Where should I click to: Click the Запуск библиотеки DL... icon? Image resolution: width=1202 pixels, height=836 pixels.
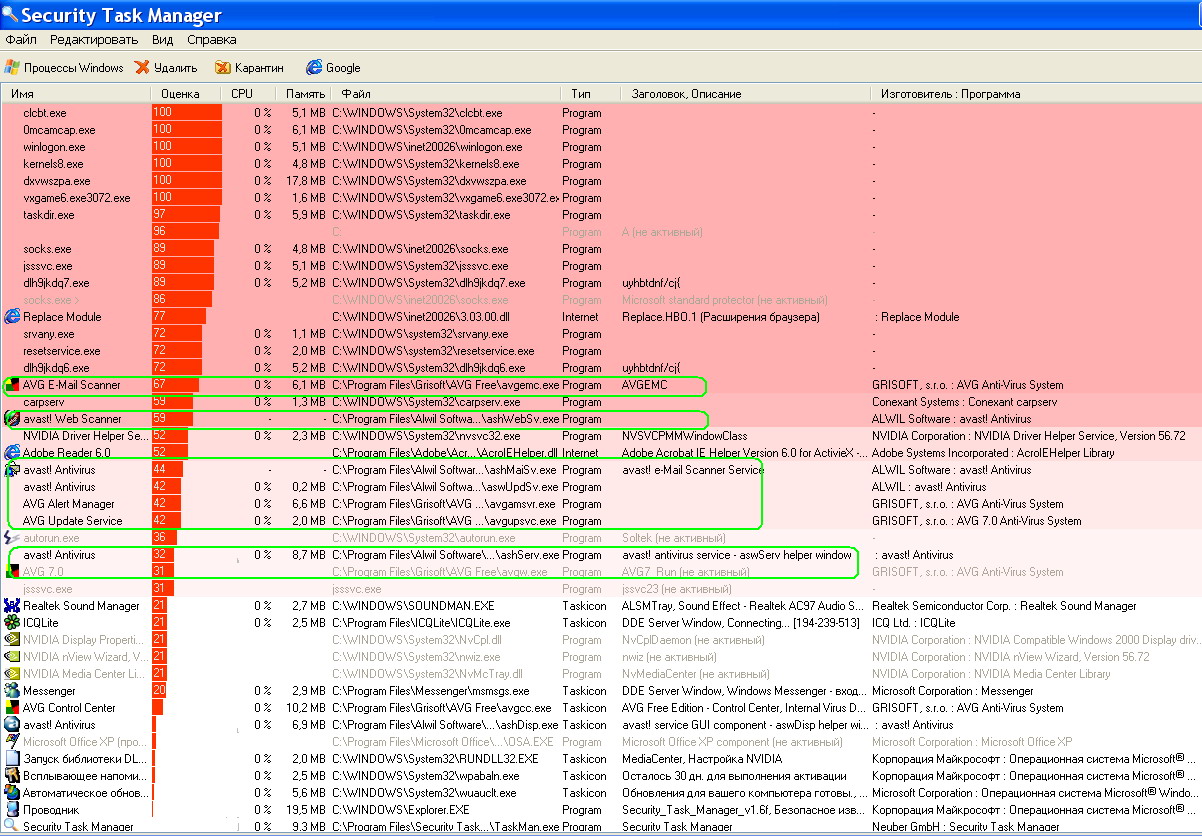click(12, 759)
